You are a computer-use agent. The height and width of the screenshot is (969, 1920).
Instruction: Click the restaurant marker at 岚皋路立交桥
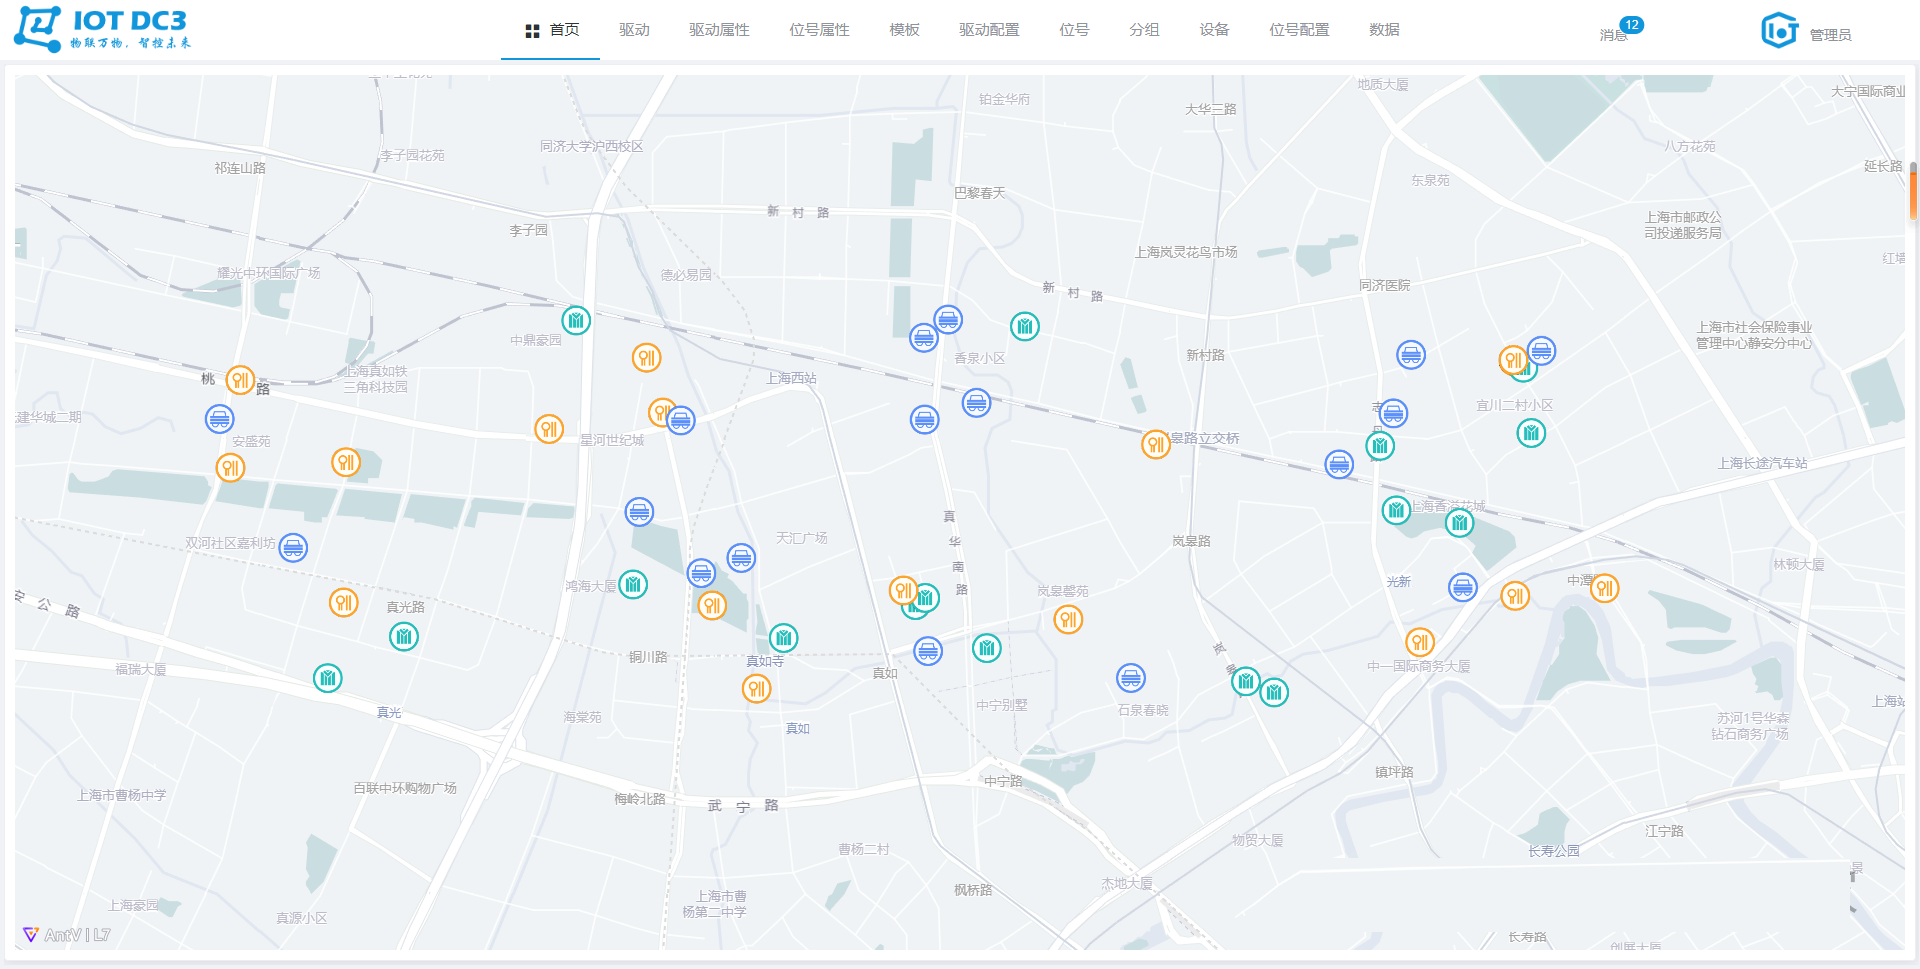point(1156,444)
